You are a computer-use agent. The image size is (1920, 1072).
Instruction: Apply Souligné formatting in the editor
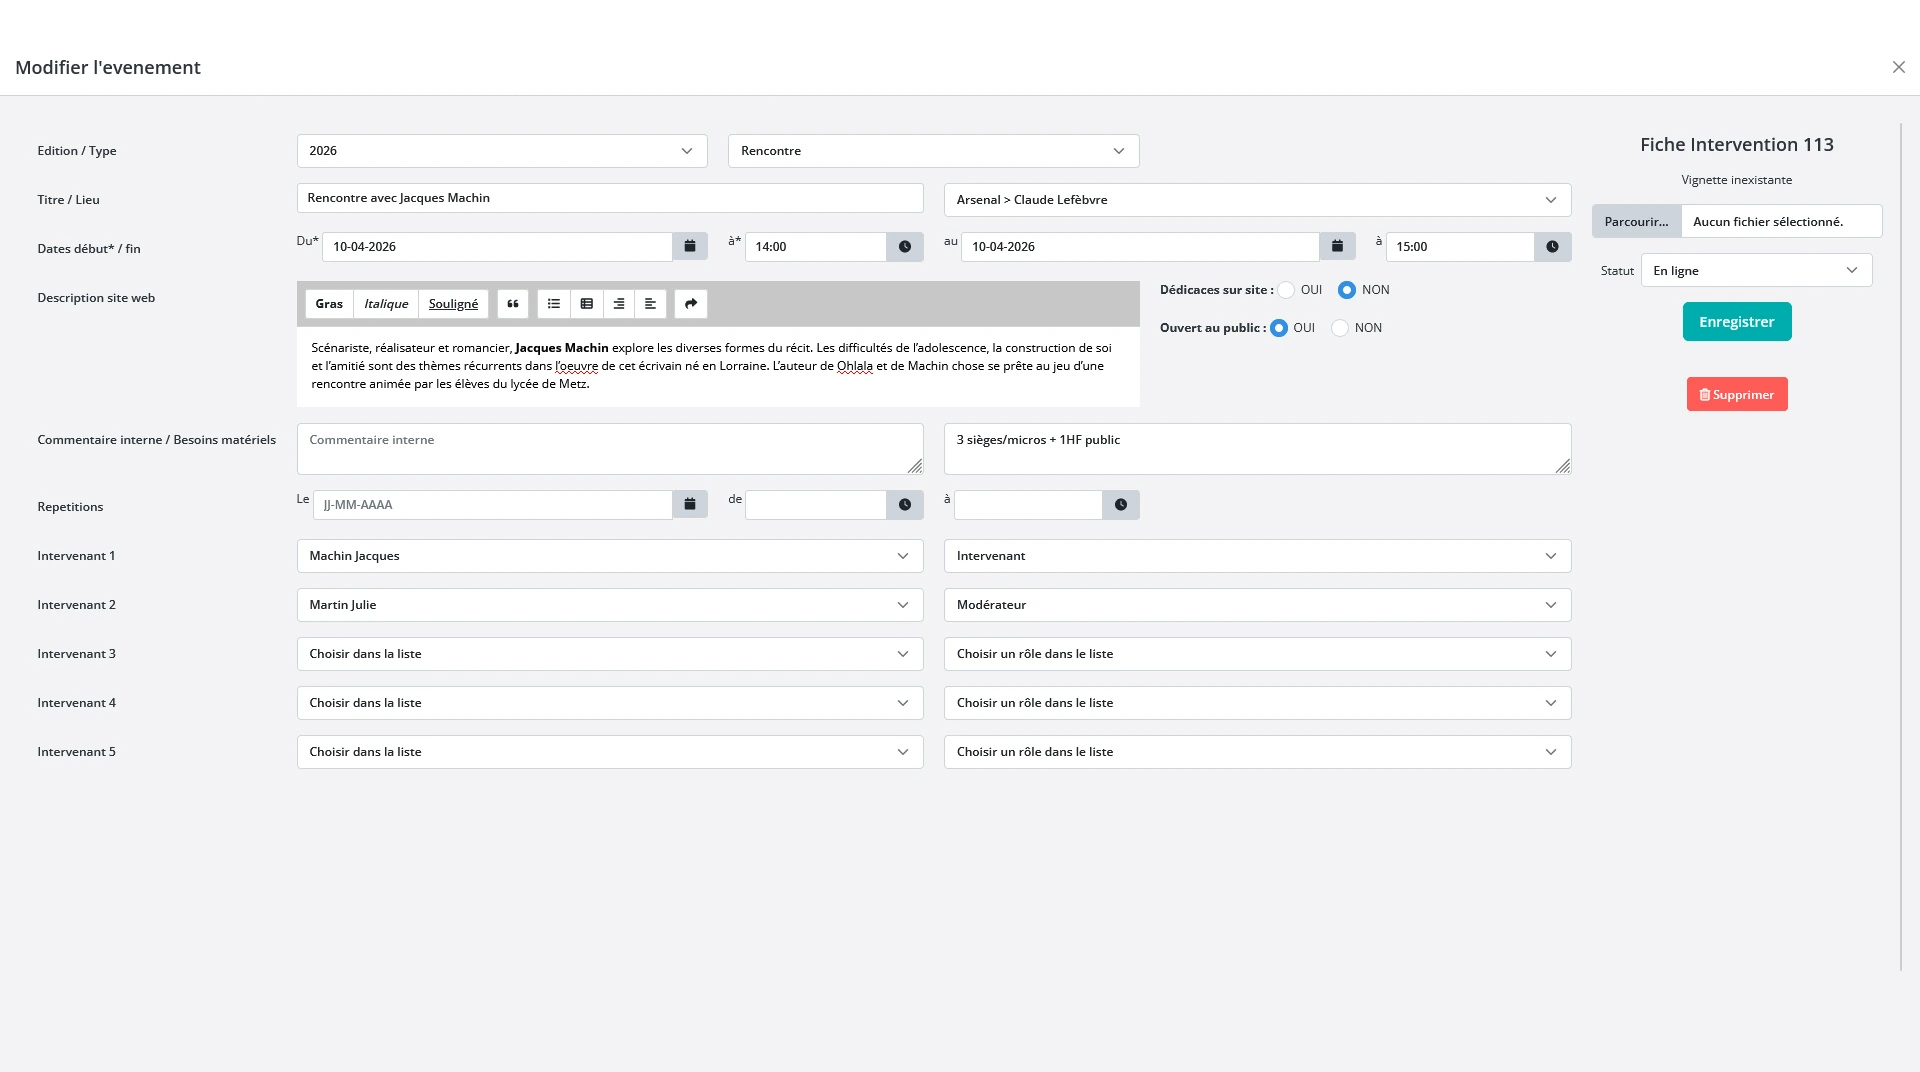(453, 304)
